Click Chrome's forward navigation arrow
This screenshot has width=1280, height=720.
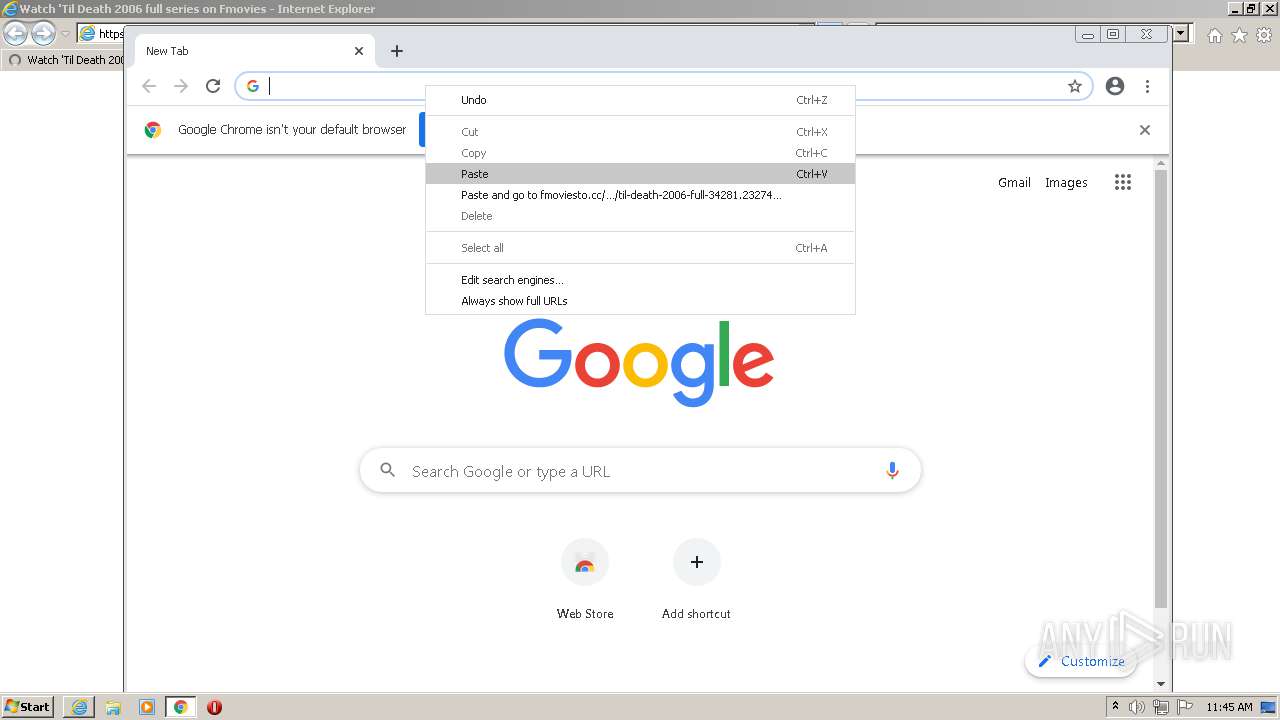[181, 86]
